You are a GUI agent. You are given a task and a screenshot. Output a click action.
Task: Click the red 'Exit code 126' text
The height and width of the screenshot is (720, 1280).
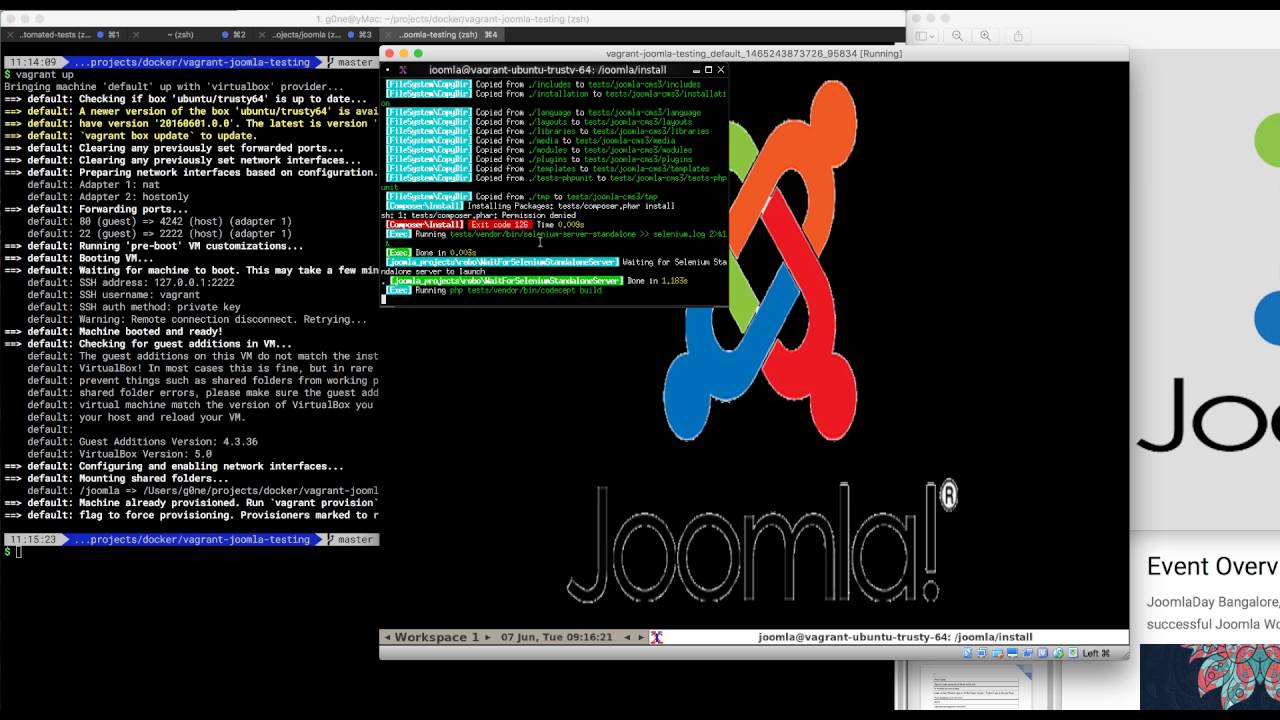point(500,225)
